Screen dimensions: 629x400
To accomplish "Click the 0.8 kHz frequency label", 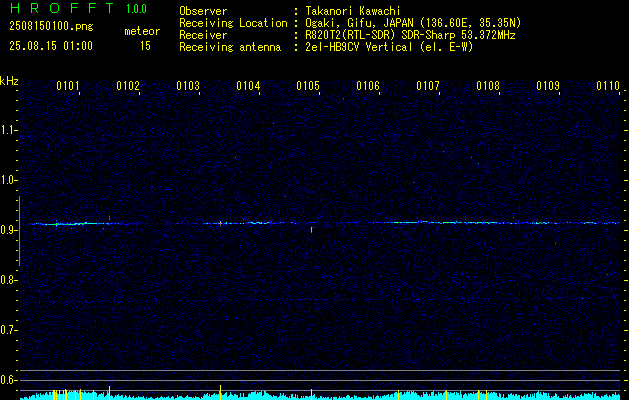I will click(x=9, y=280).
